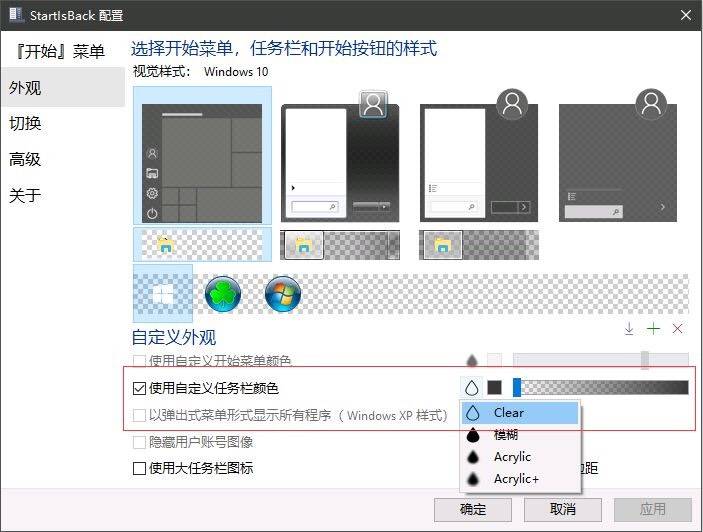This screenshot has width=703, height=532.
Task: Choose the Windows 7 glass start menu style
Action: pos(340,156)
